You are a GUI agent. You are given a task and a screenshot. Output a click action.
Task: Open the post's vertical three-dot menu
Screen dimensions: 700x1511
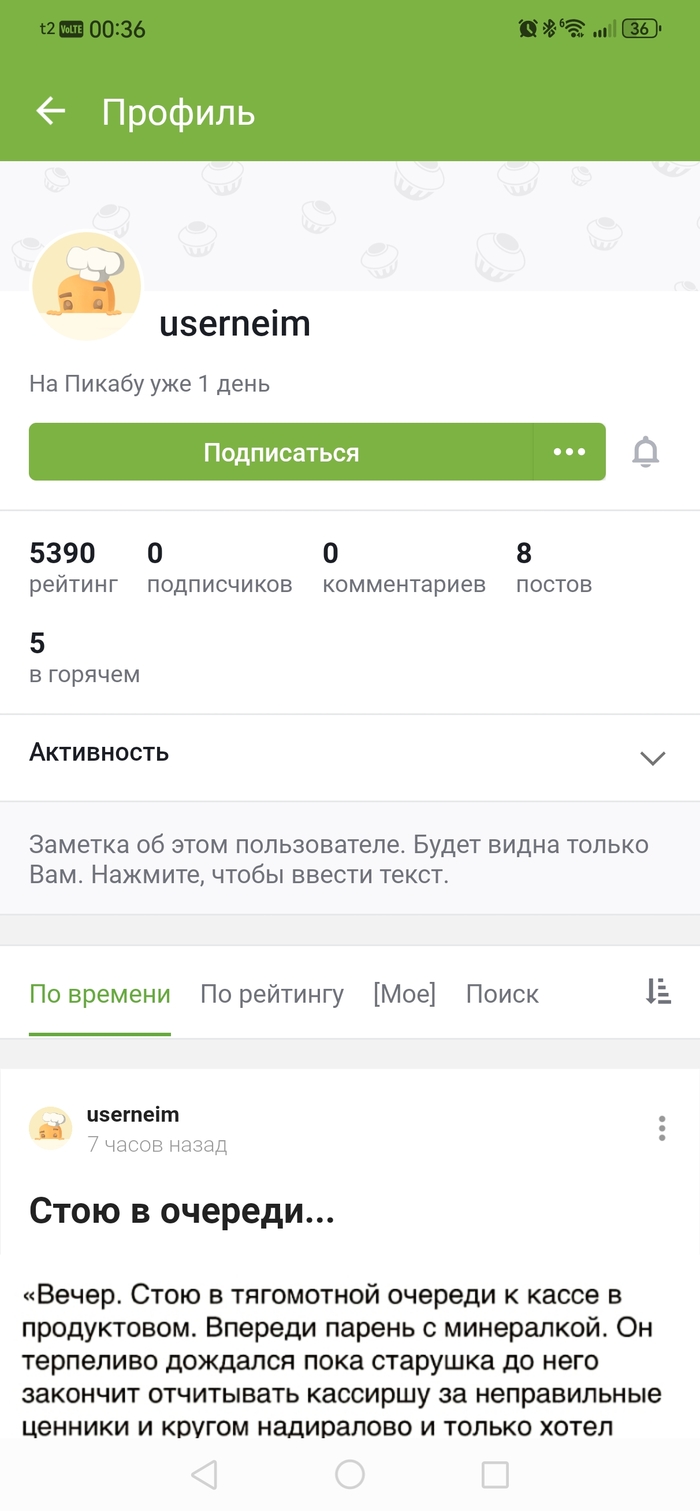pos(661,1129)
